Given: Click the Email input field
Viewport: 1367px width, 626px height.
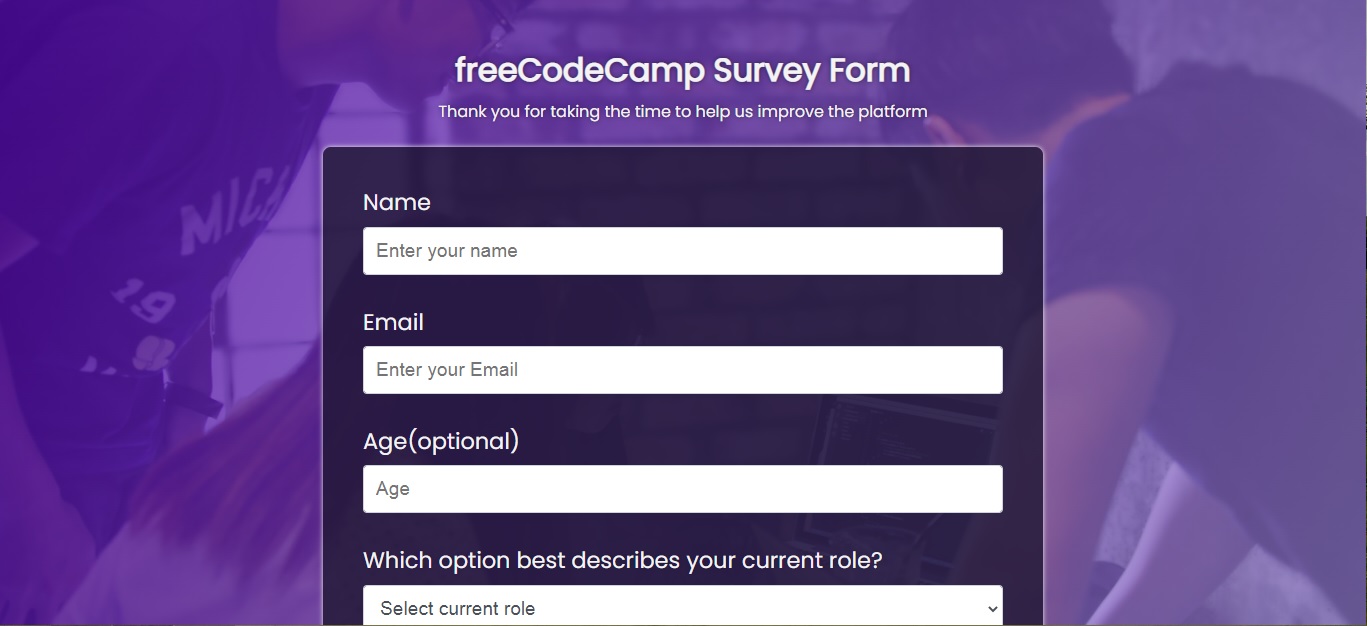Looking at the screenshot, I should coord(683,369).
